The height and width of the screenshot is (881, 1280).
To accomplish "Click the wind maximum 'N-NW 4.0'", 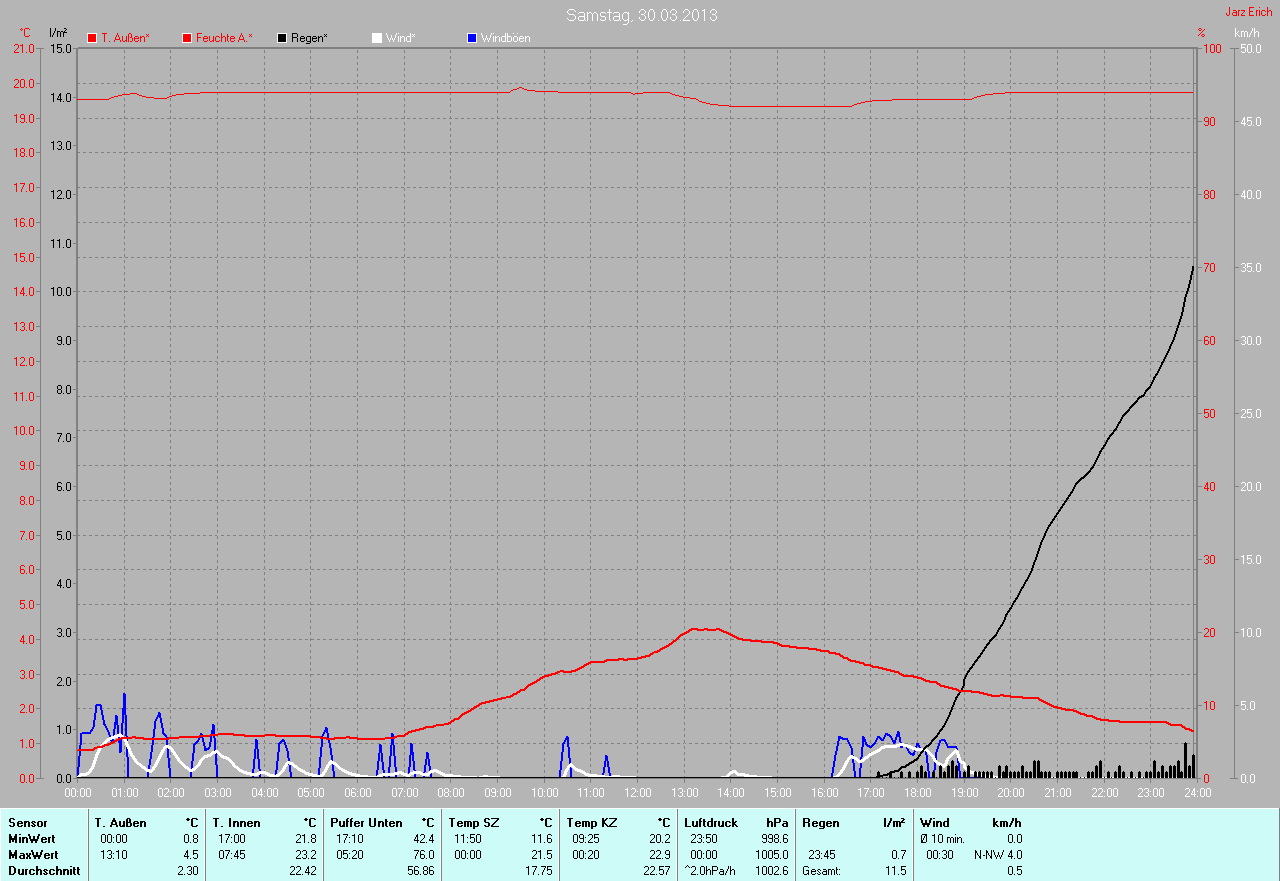I will pyautogui.click(x=998, y=855).
